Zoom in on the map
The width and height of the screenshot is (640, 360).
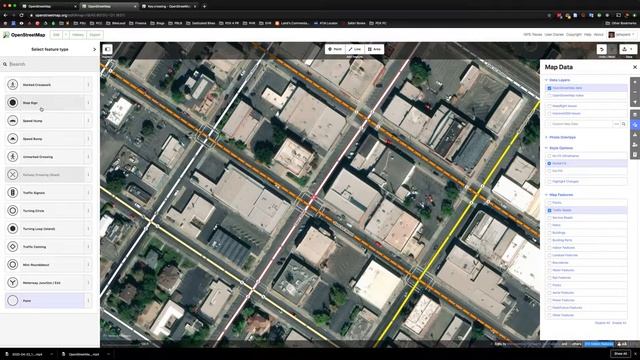pos(635,82)
